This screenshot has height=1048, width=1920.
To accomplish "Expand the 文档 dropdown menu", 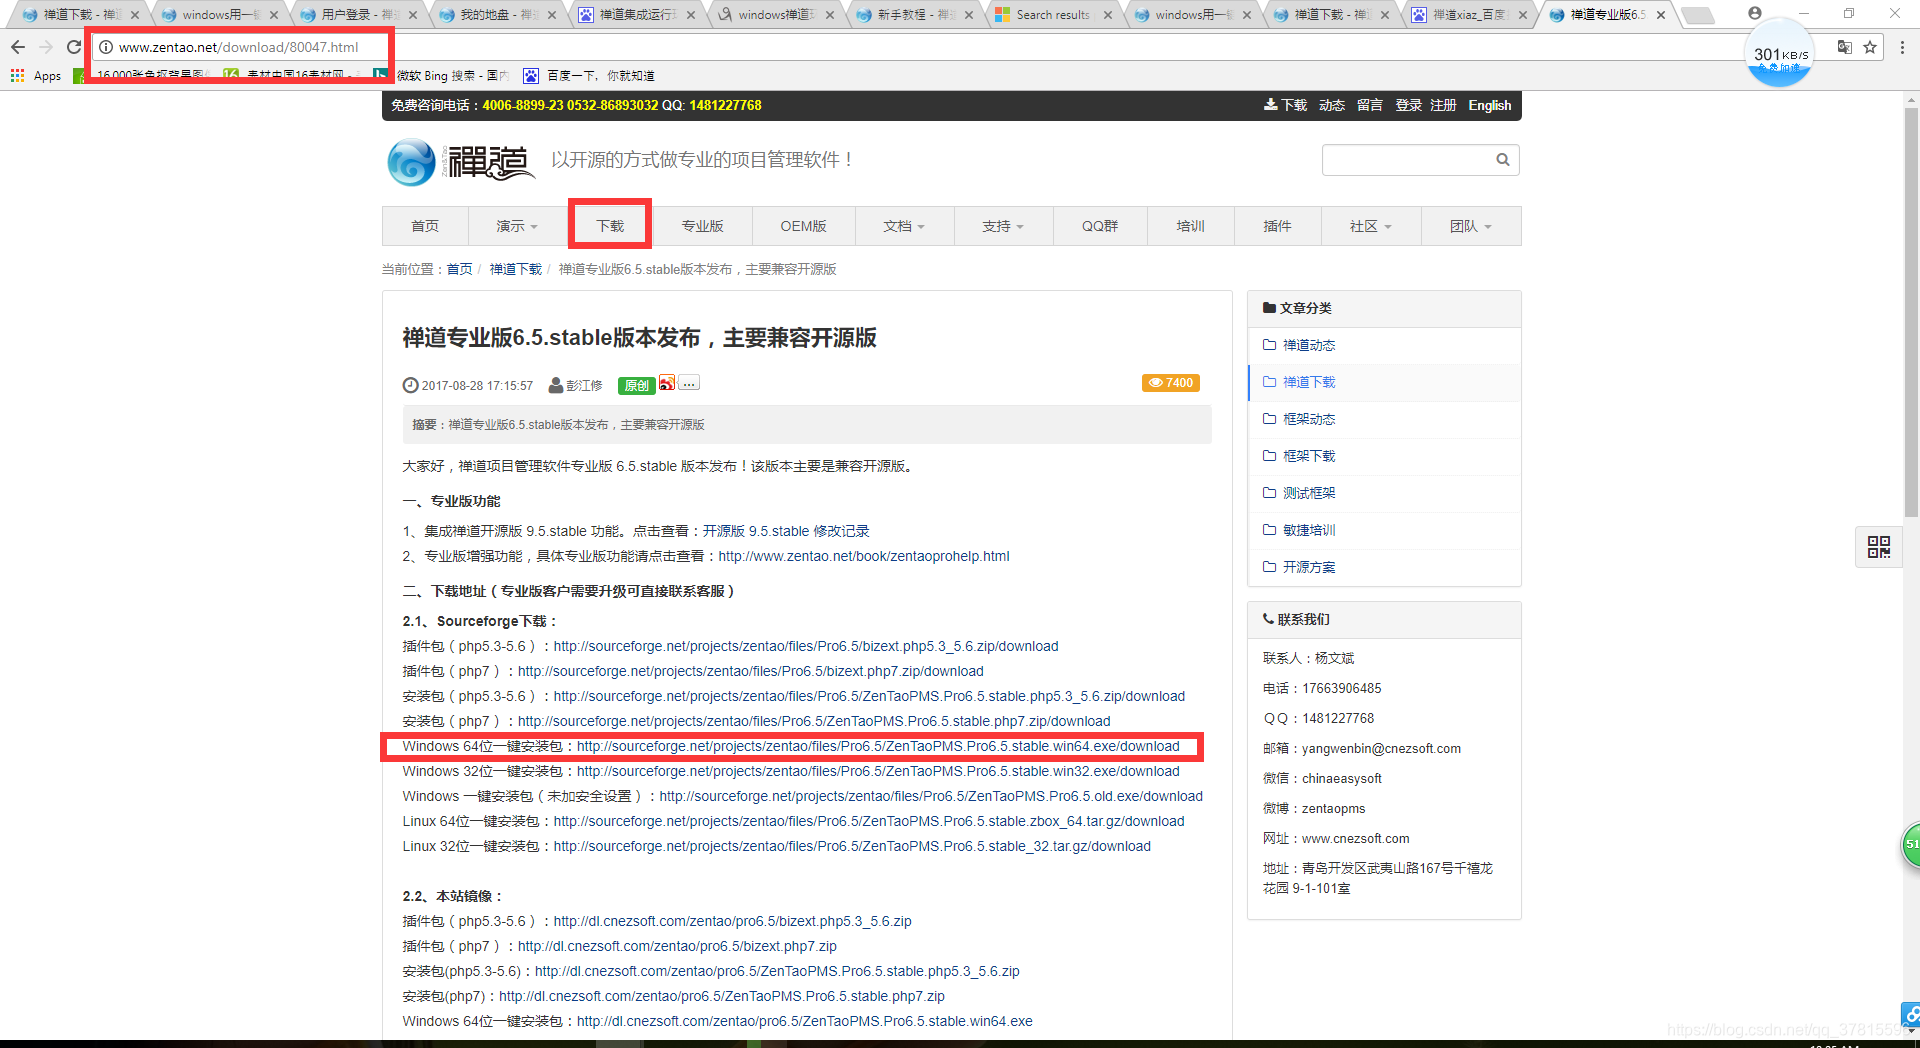I will [x=904, y=226].
